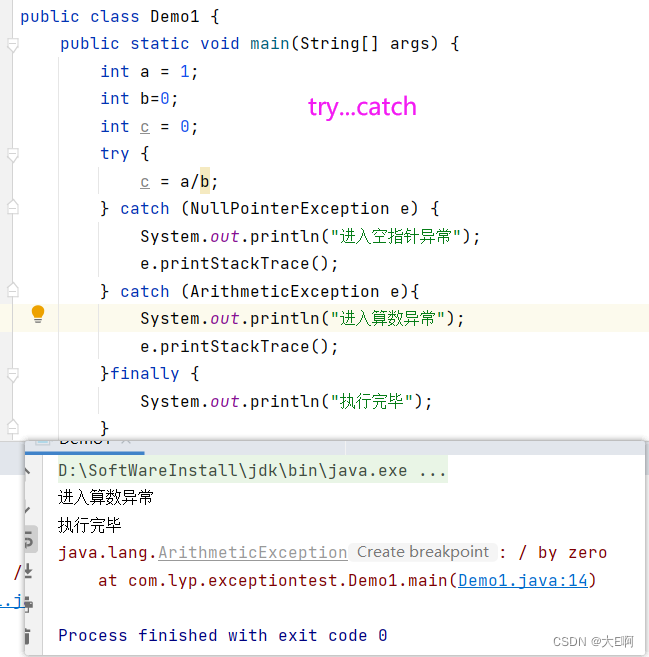This screenshot has height=657, width=649.
Task: Toggle the soft-wrap icon in console toolbar
Action: [x=27, y=542]
